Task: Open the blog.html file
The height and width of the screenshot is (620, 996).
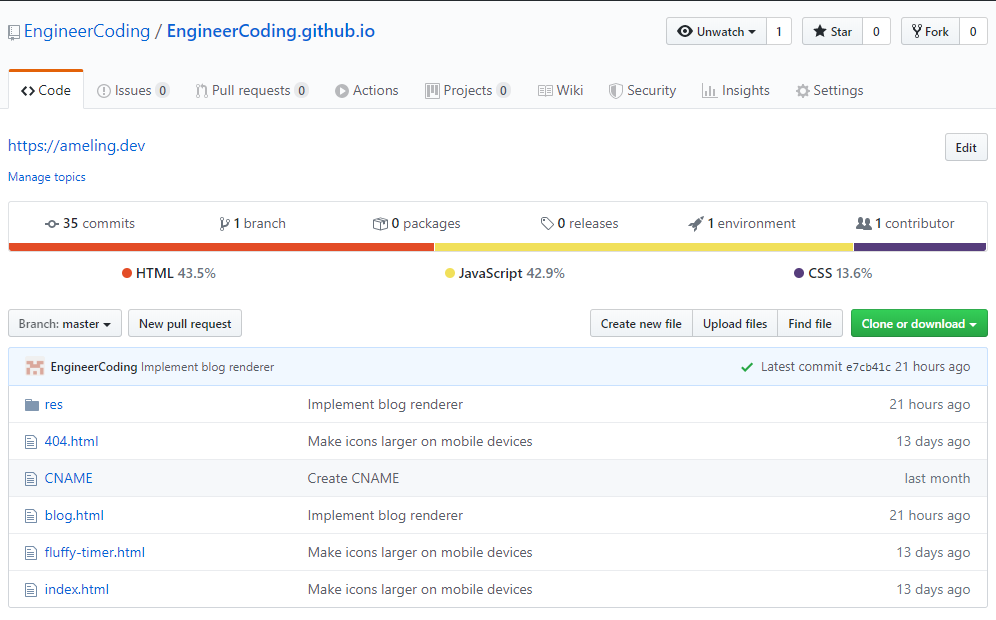Action: click(x=74, y=516)
